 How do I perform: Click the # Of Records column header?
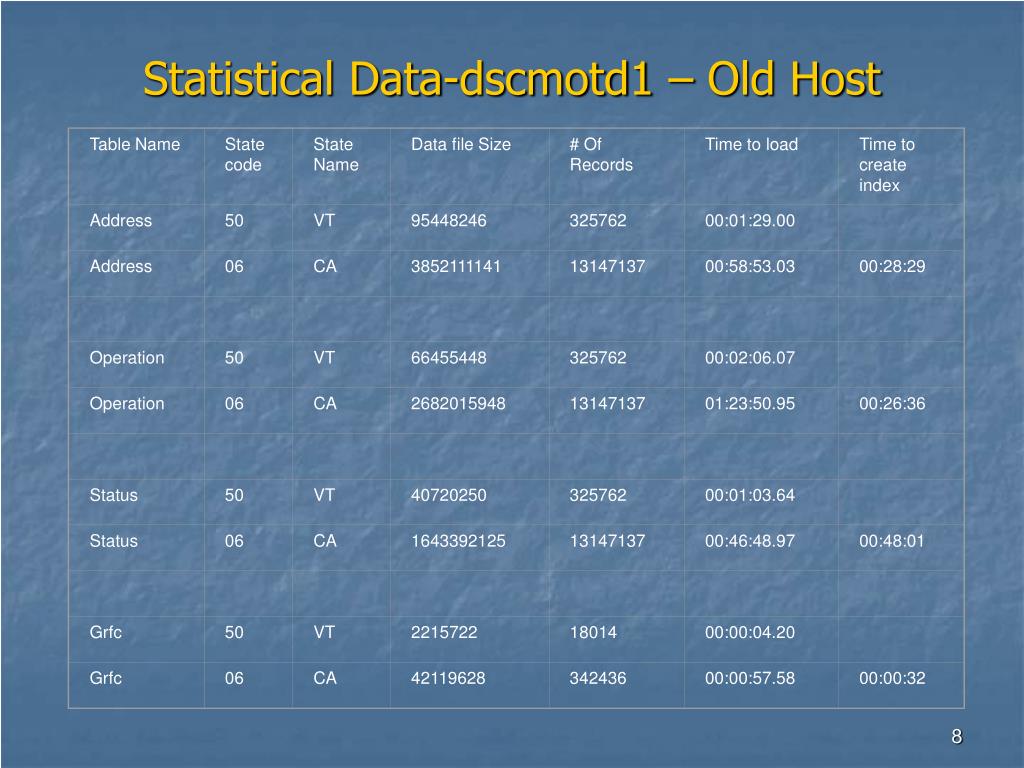pos(601,155)
